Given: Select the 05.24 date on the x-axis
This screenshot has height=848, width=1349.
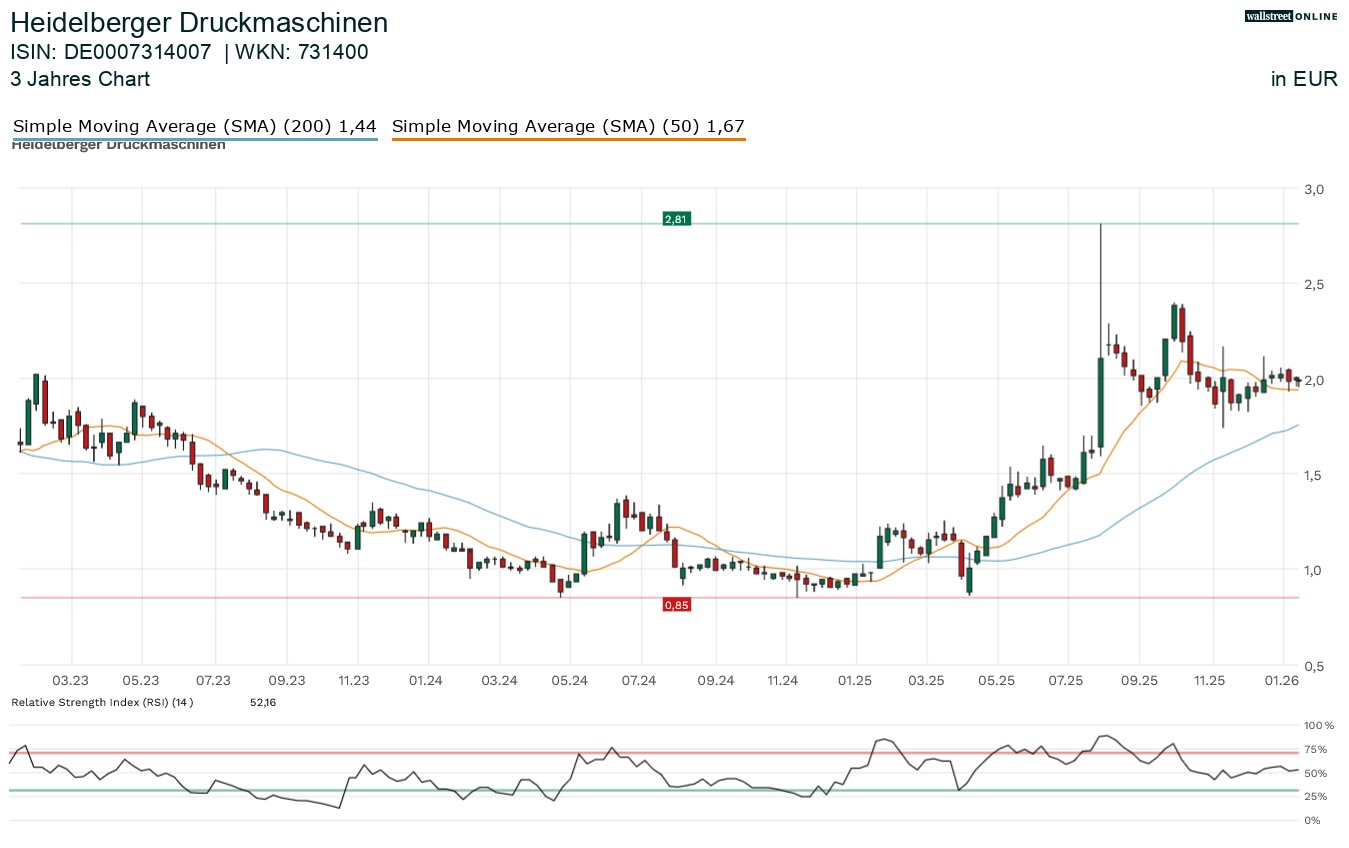Looking at the screenshot, I should pyautogui.click(x=569, y=680).
